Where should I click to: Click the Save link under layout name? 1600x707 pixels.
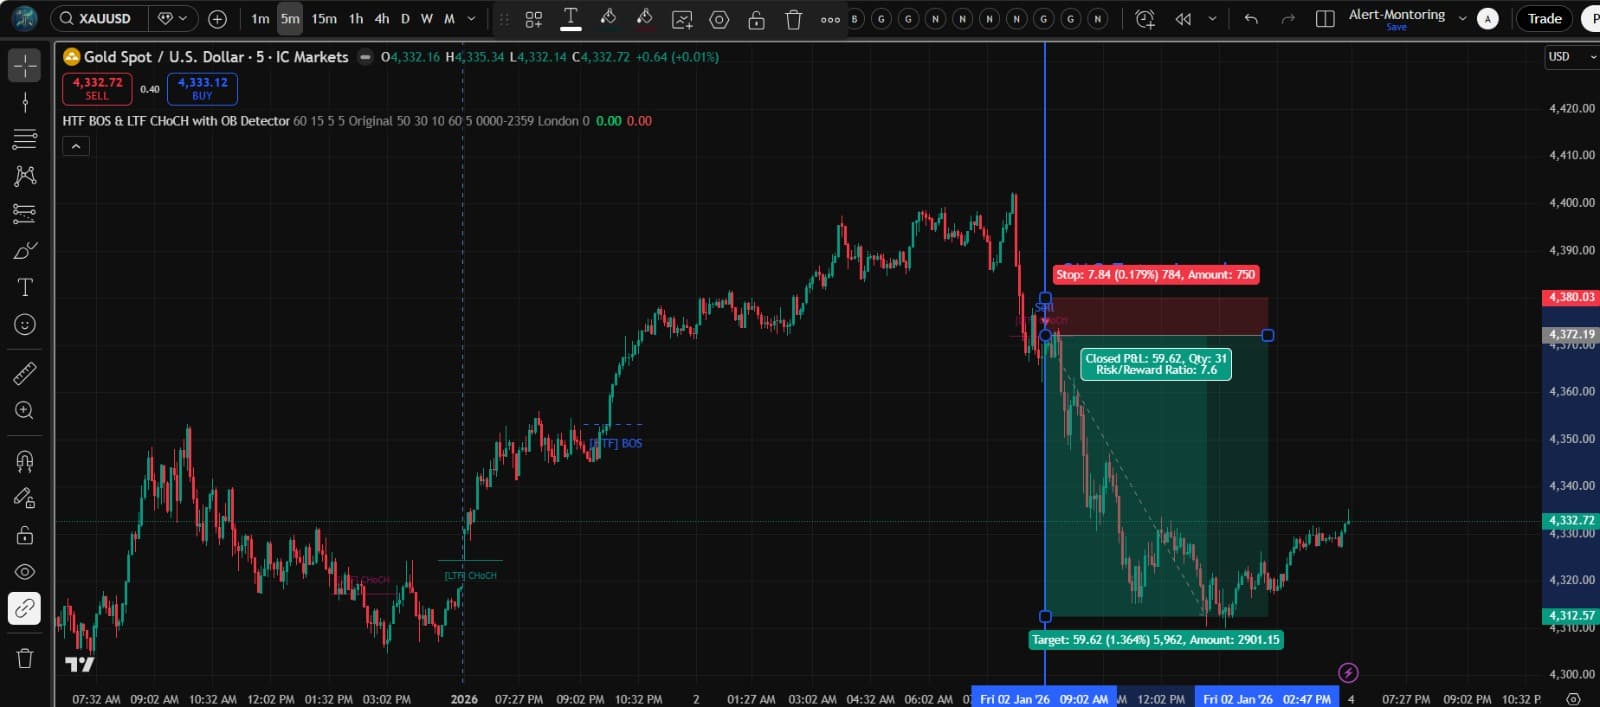click(1396, 27)
